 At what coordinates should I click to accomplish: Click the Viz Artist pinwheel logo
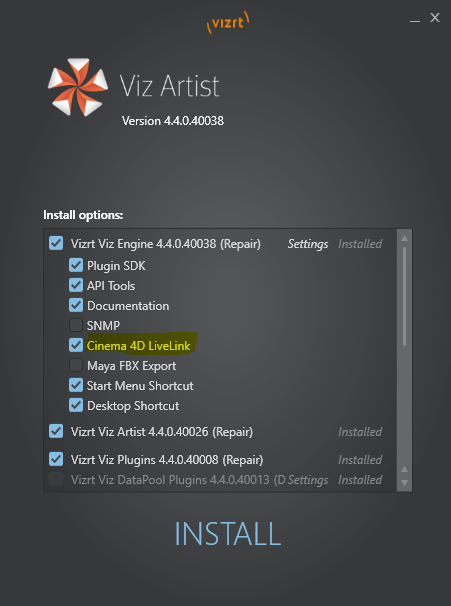tap(78, 87)
